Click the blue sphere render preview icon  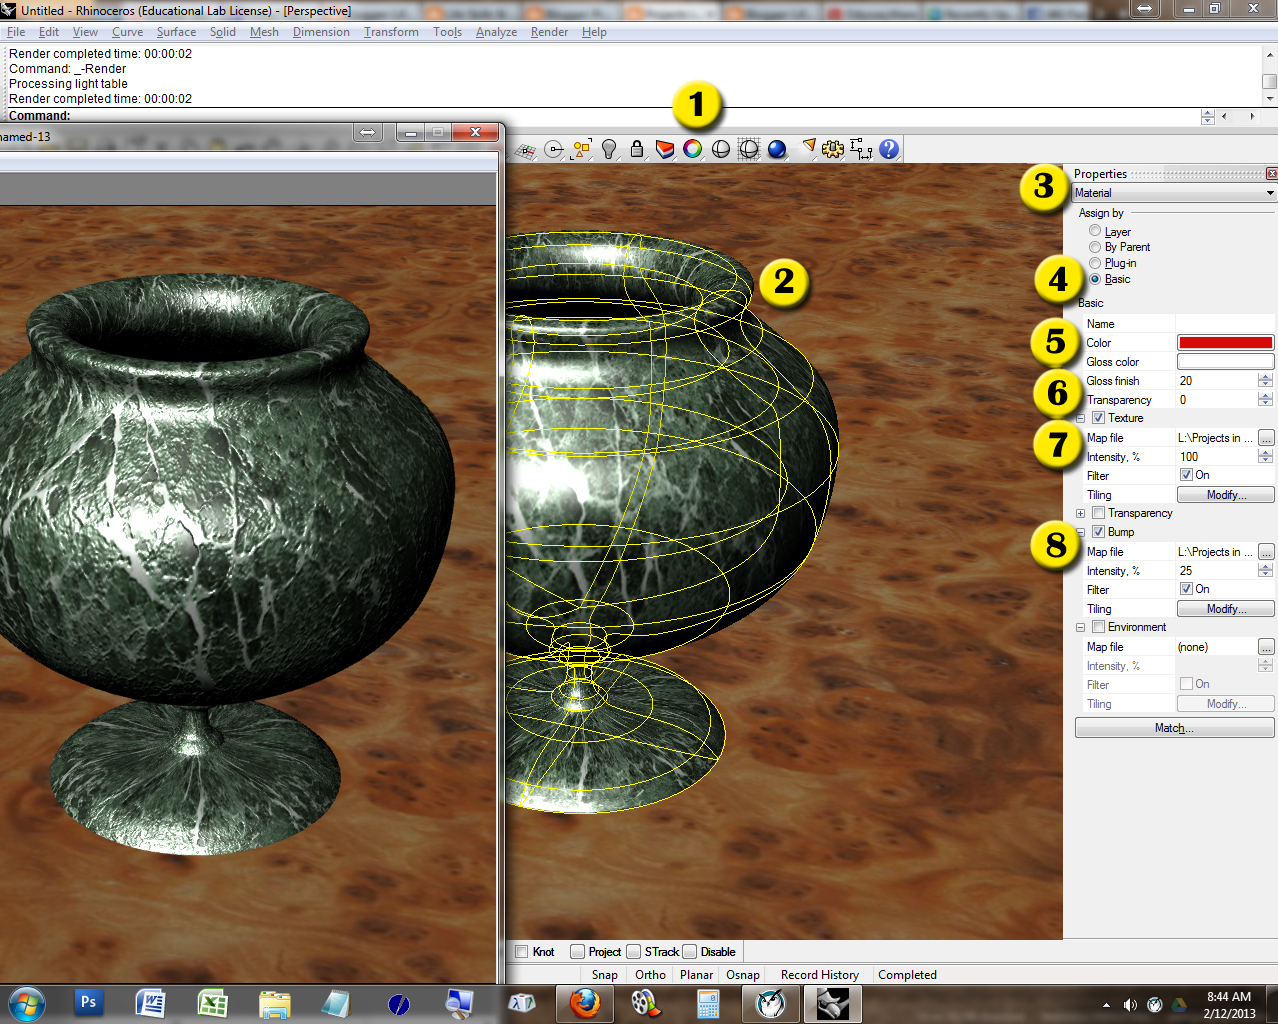[775, 148]
